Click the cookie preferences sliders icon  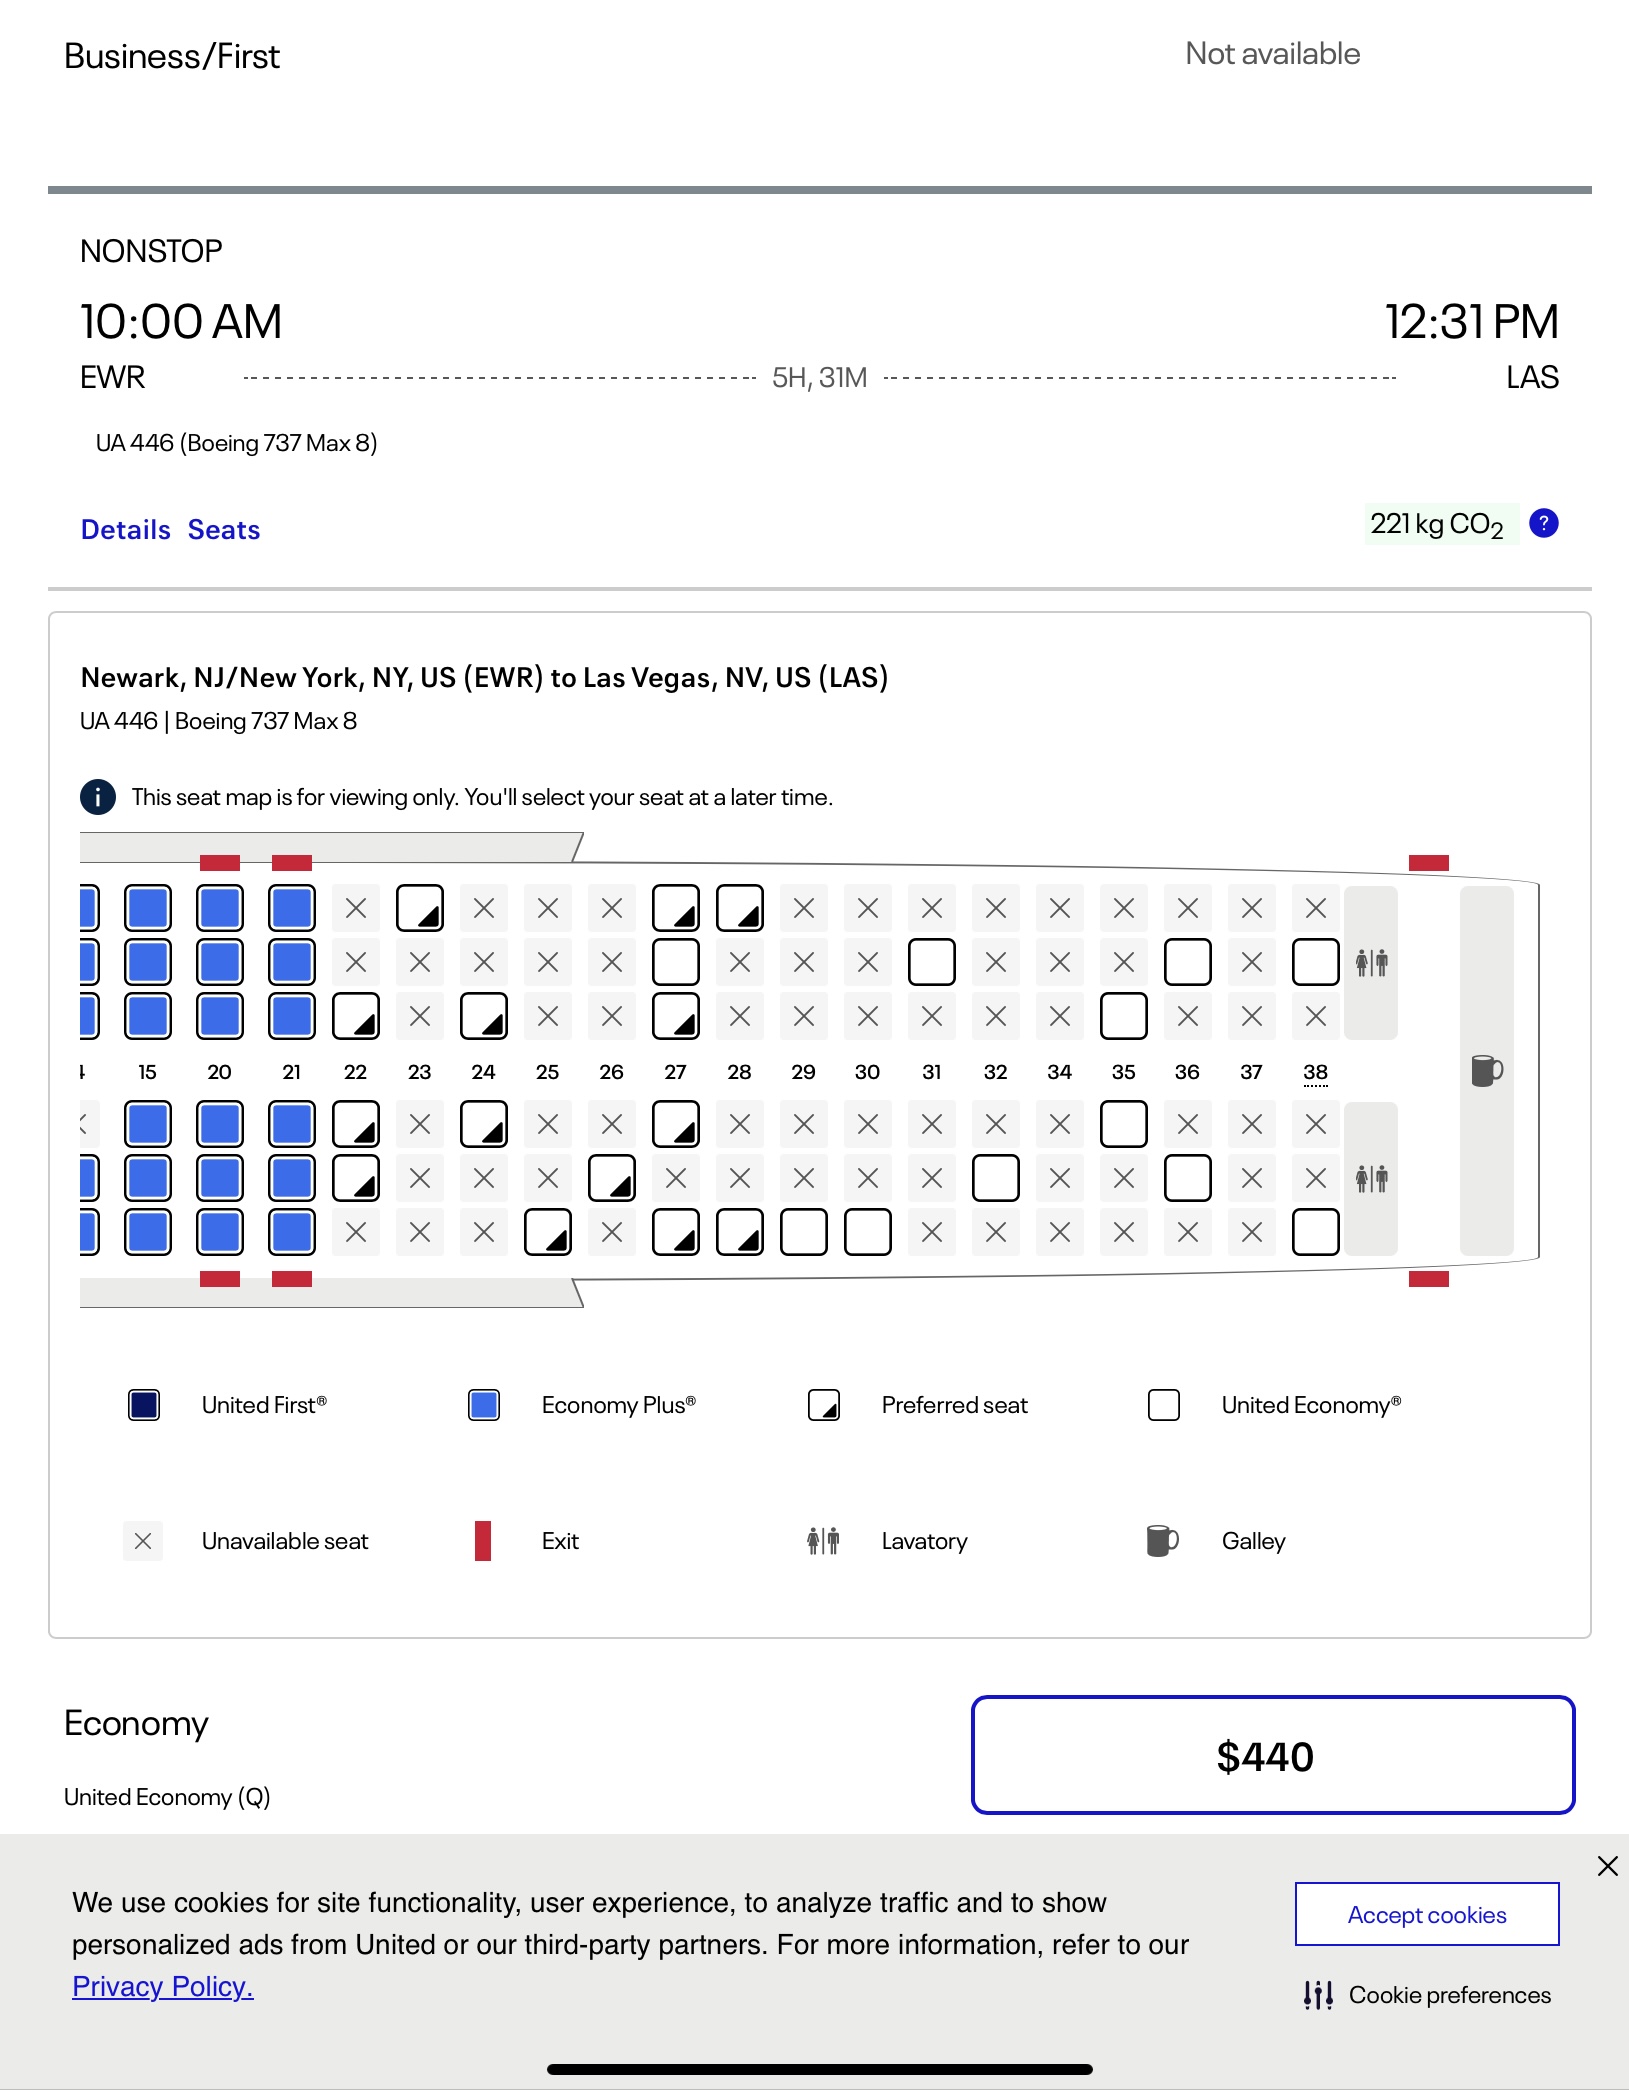coord(1318,1995)
